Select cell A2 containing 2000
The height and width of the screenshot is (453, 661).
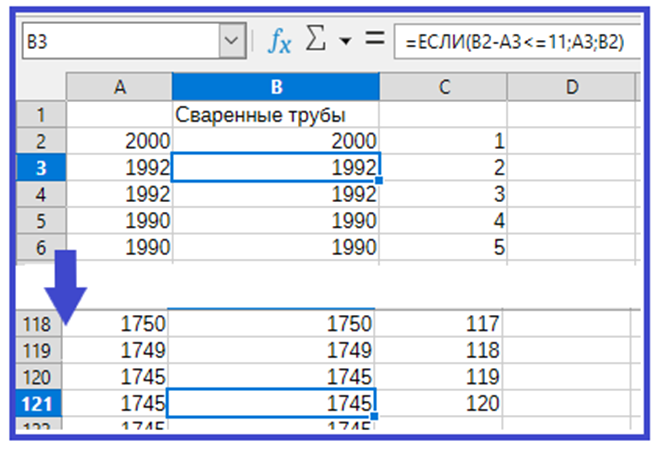[119, 141]
